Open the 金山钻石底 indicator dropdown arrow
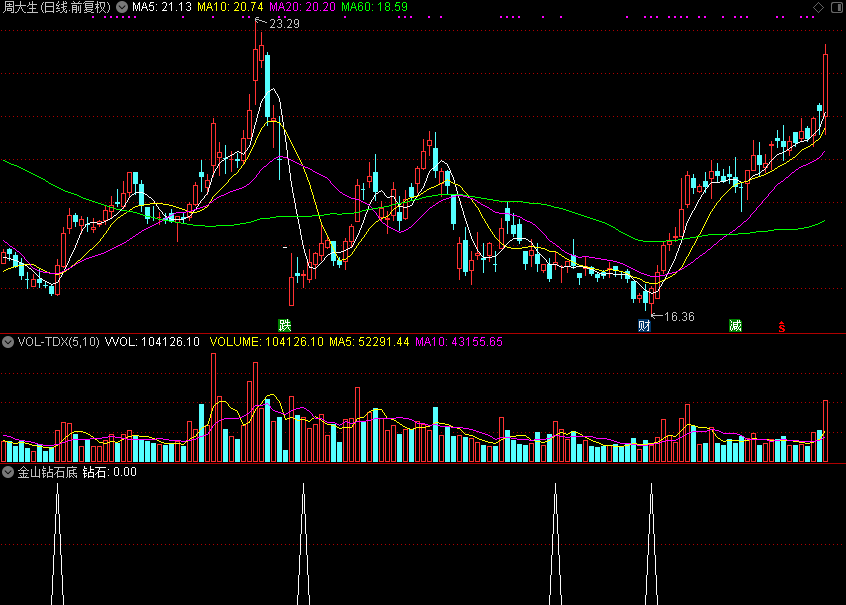This screenshot has height=605, width=846. pos(8,472)
